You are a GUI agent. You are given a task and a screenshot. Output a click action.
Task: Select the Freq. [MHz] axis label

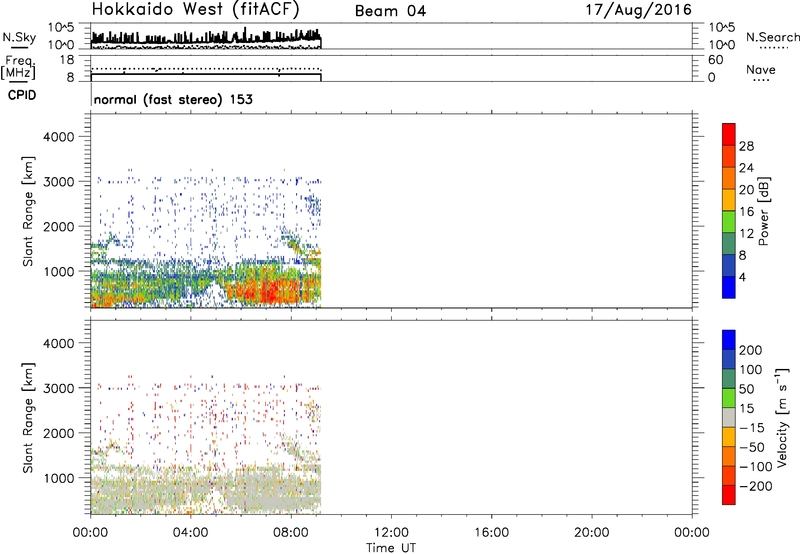point(18,67)
